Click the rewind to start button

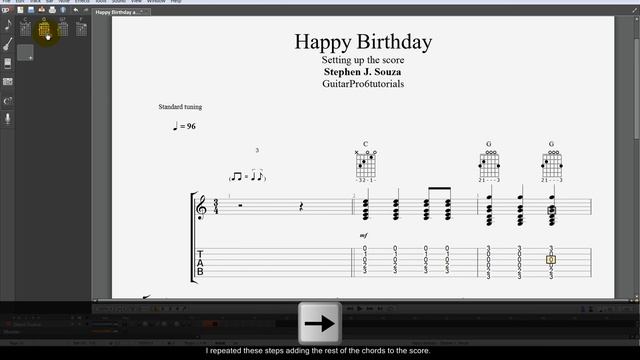coord(350,309)
